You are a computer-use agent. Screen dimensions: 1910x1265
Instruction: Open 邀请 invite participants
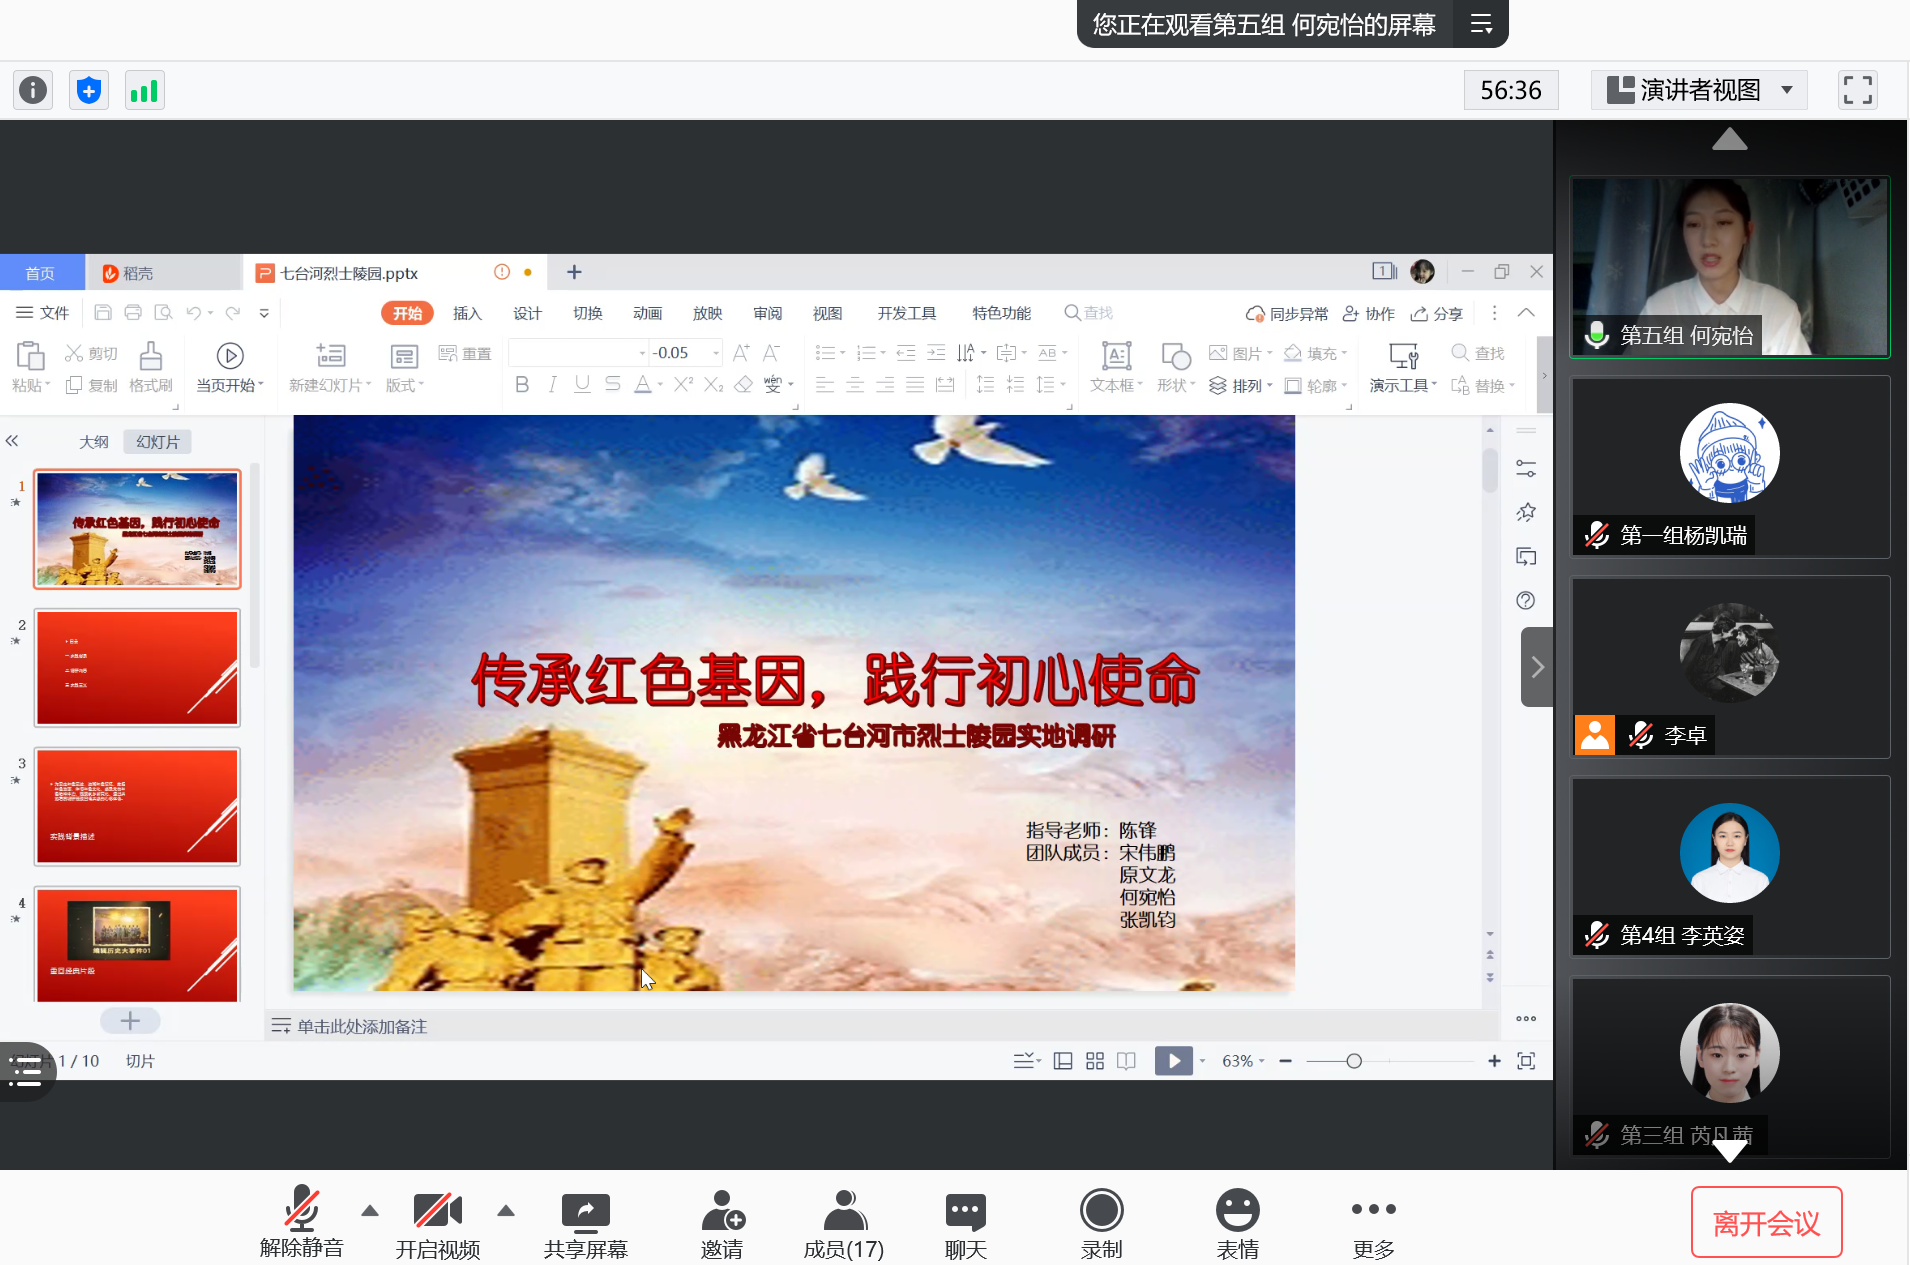pos(722,1223)
